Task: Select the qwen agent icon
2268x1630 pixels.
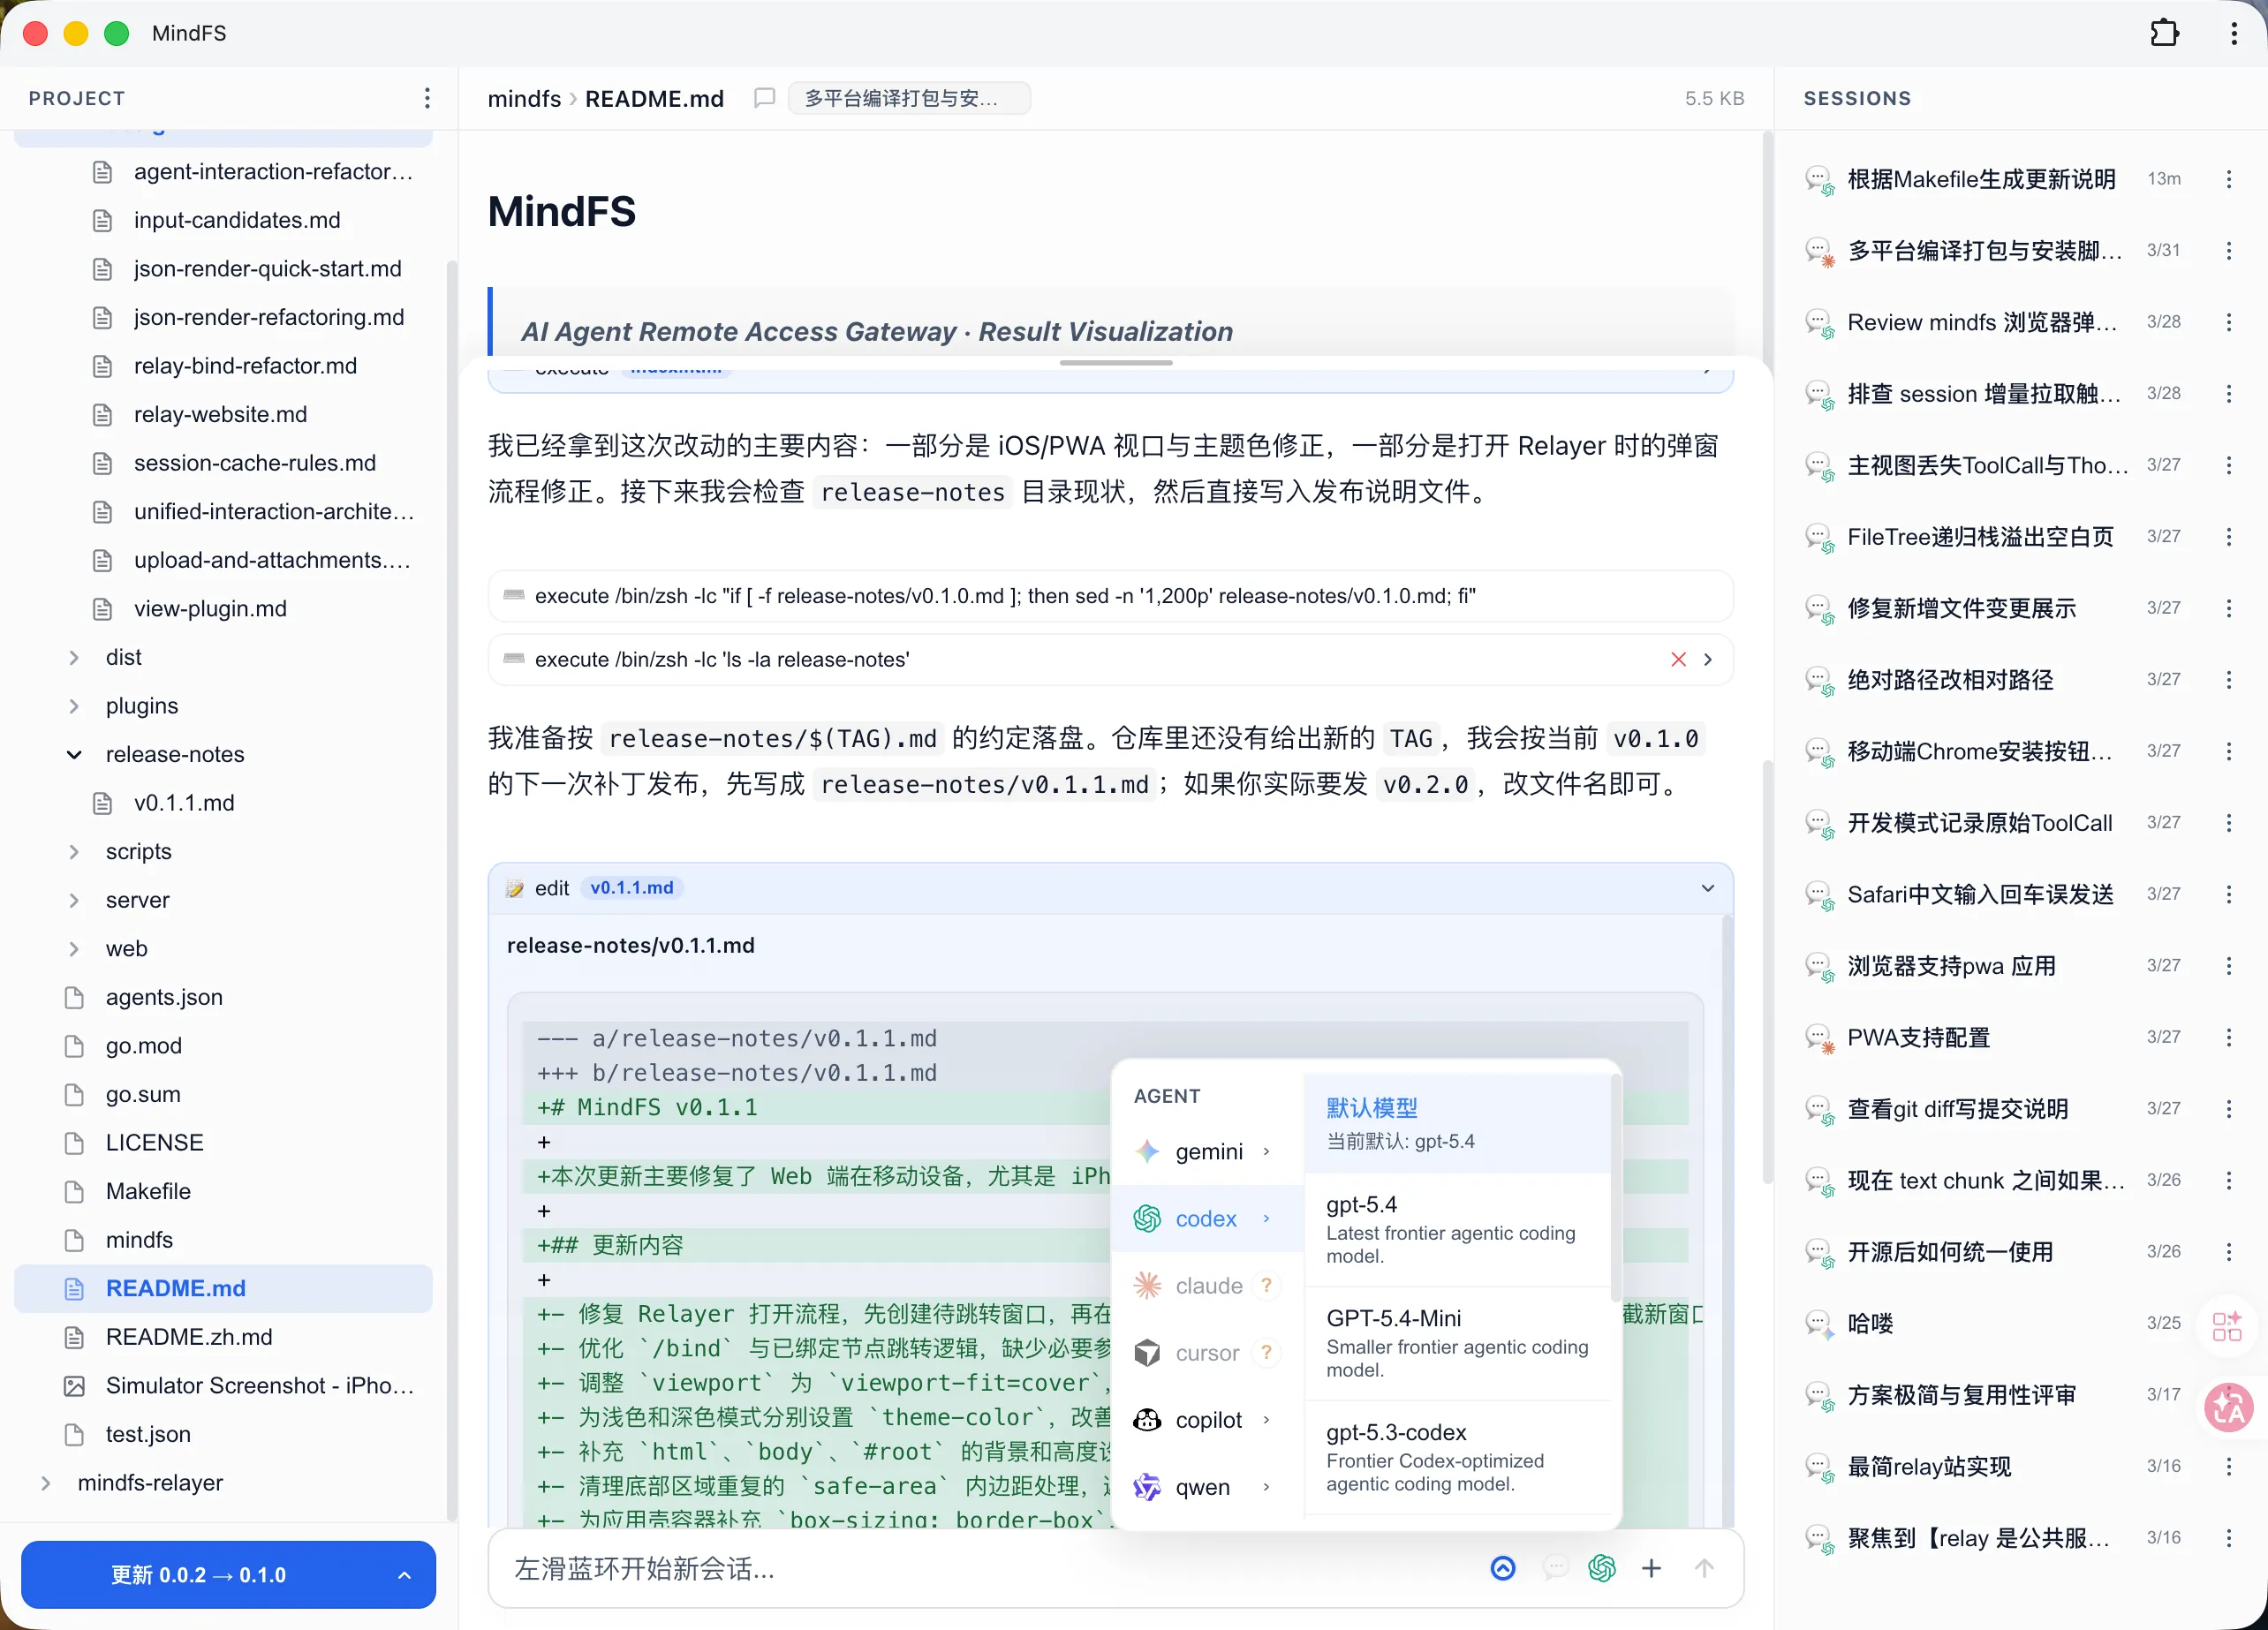Action: pyautogui.click(x=1147, y=1487)
